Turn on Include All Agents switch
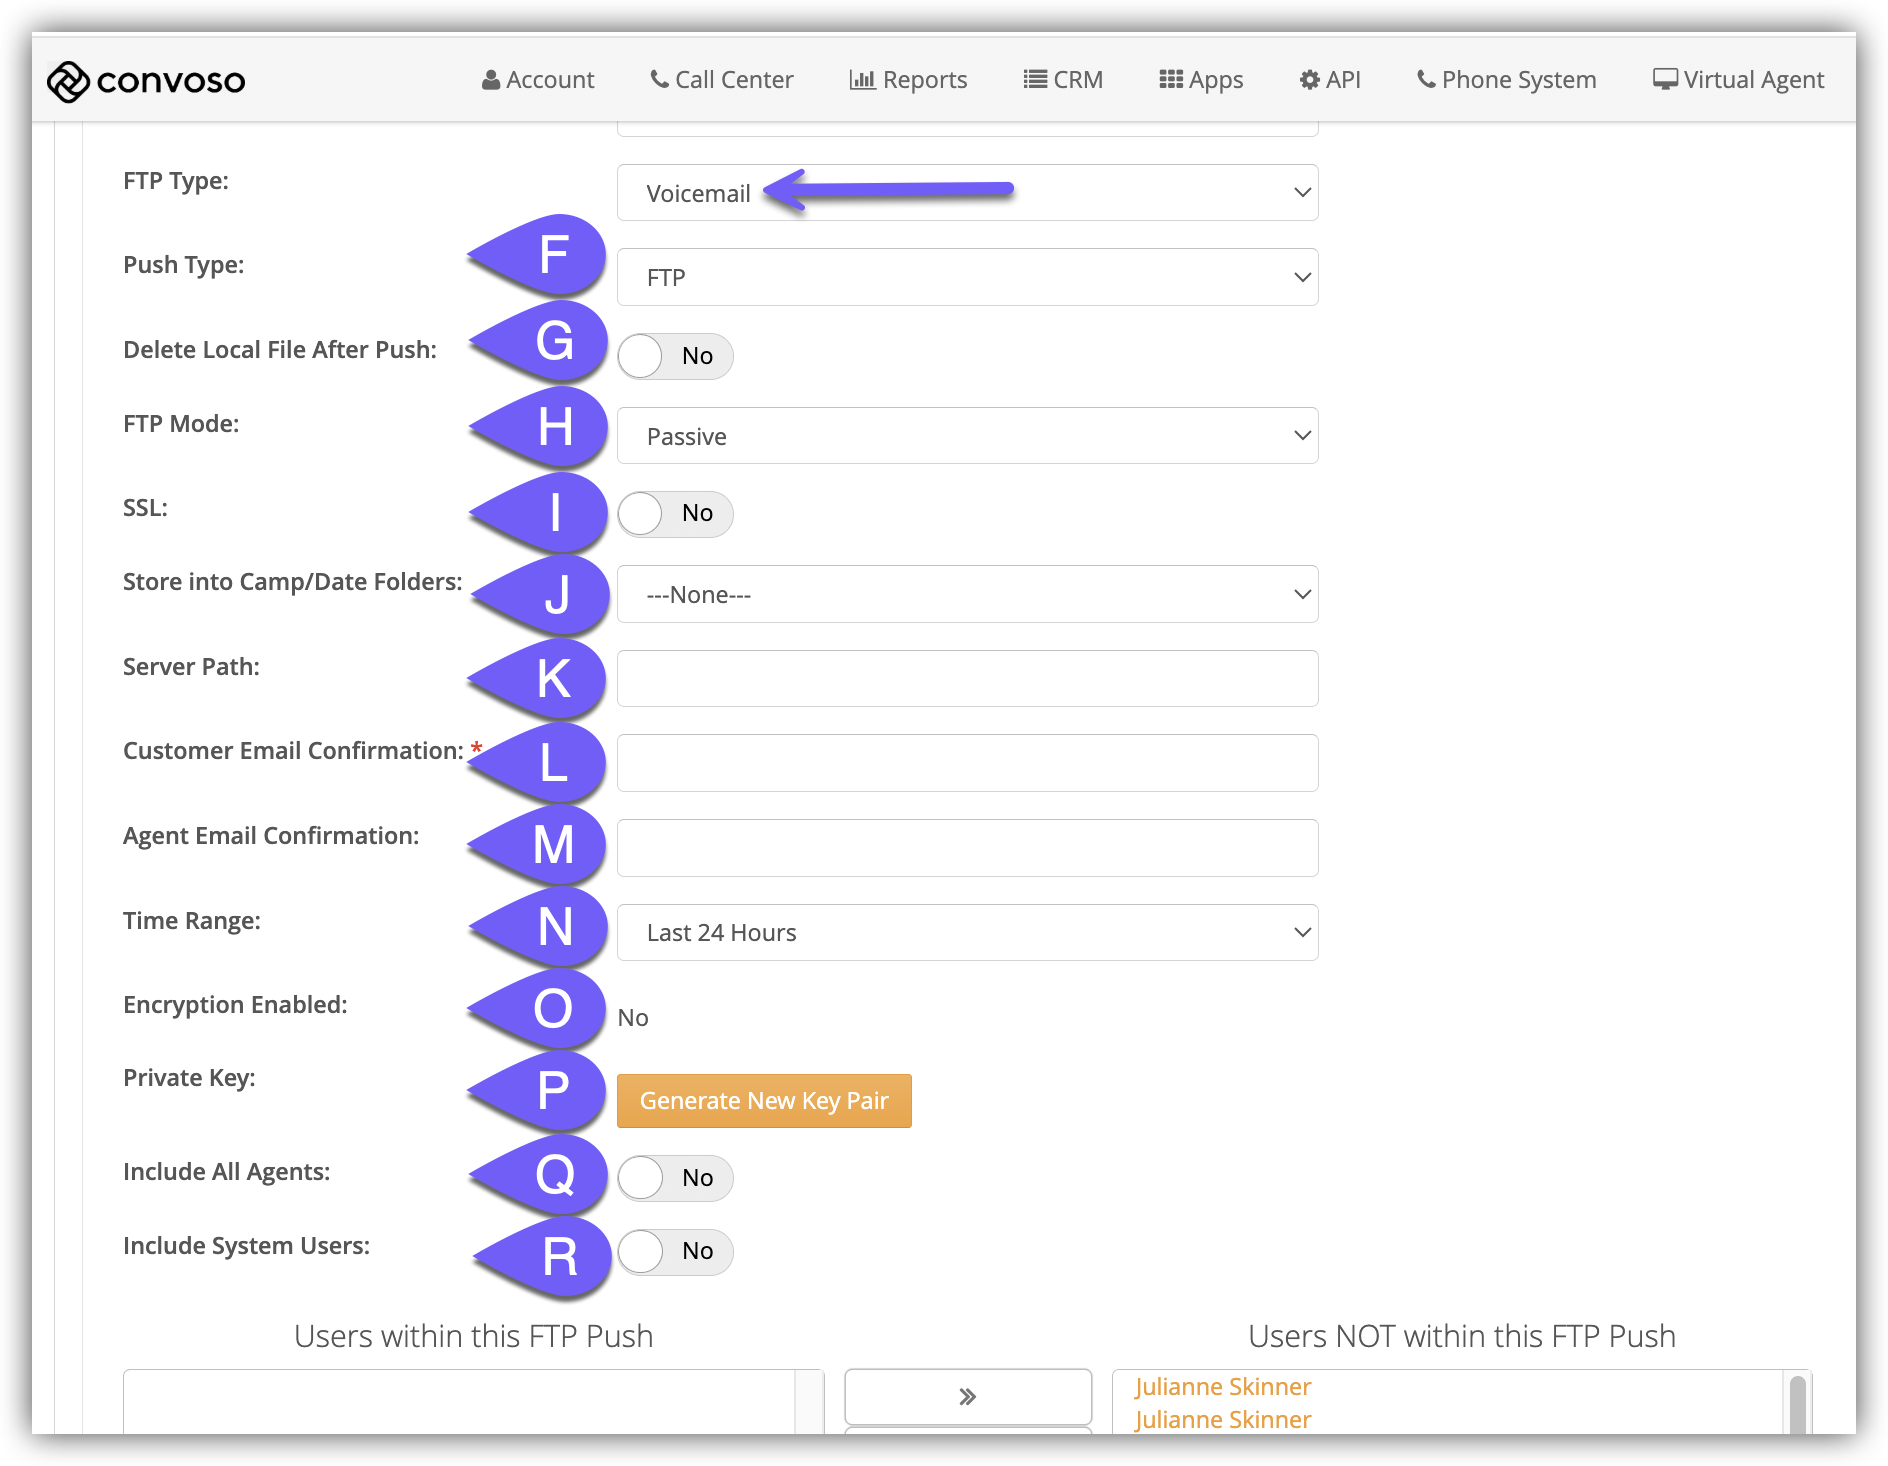This screenshot has height=1466, width=1888. [x=674, y=1178]
